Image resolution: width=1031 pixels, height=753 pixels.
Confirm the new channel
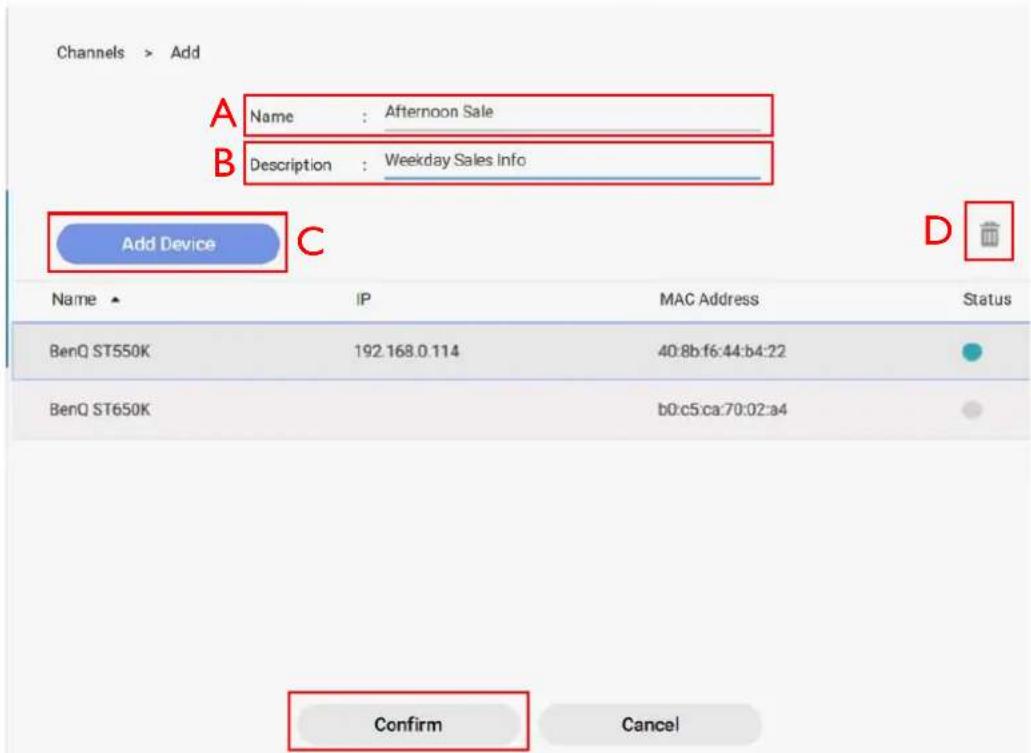(408, 724)
